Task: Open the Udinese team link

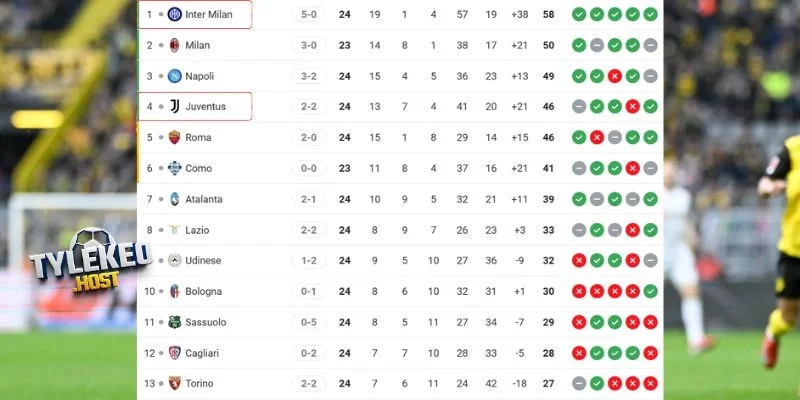Action: [x=203, y=261]
